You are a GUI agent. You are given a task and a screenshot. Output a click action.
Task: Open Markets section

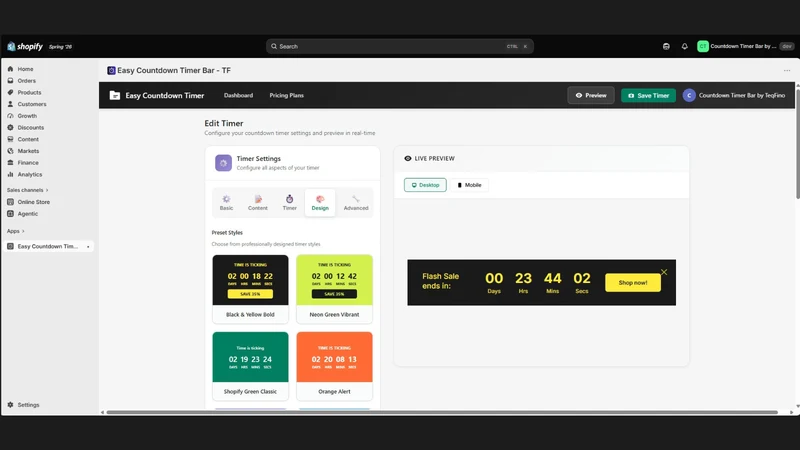click(28, 151)
